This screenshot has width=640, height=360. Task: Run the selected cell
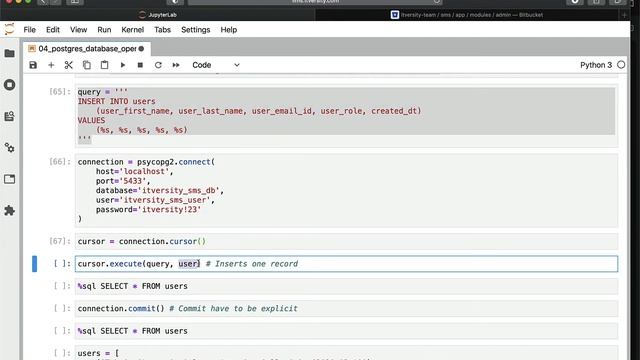tap(122, 65)
